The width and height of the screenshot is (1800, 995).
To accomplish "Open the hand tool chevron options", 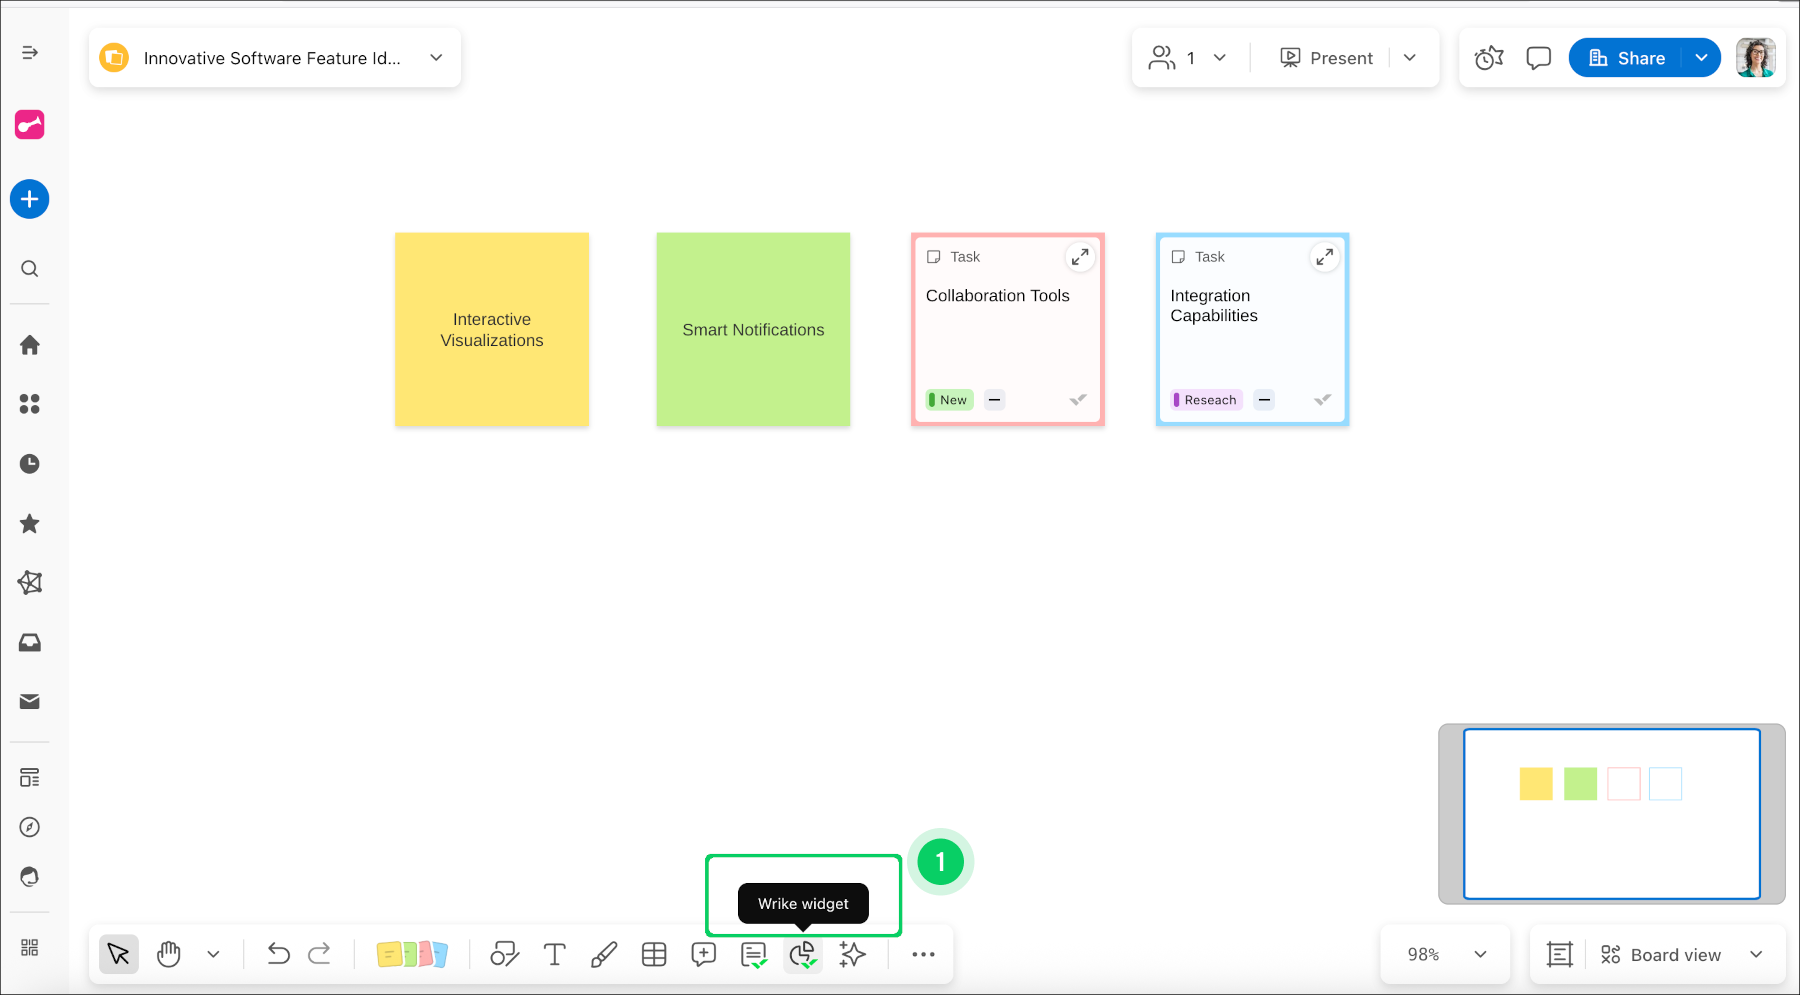I will [212, 954].
